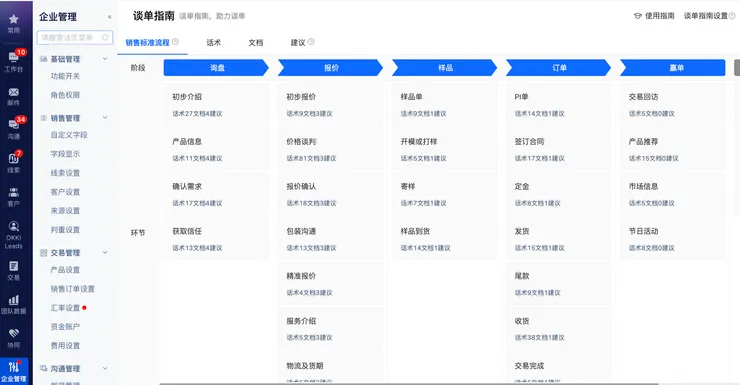Open 费用设置 menu item
Viewport: 740px width, 385px height.
[x=65, y=346]
